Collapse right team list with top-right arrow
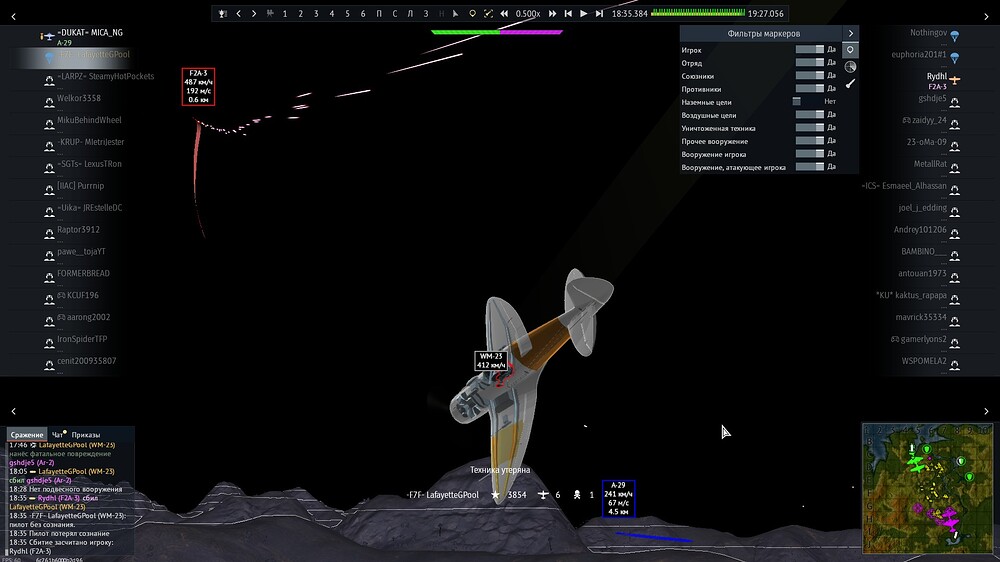The height and width of the screenshot is (562, 1000). pyautogui.click(x=986, y=17)
